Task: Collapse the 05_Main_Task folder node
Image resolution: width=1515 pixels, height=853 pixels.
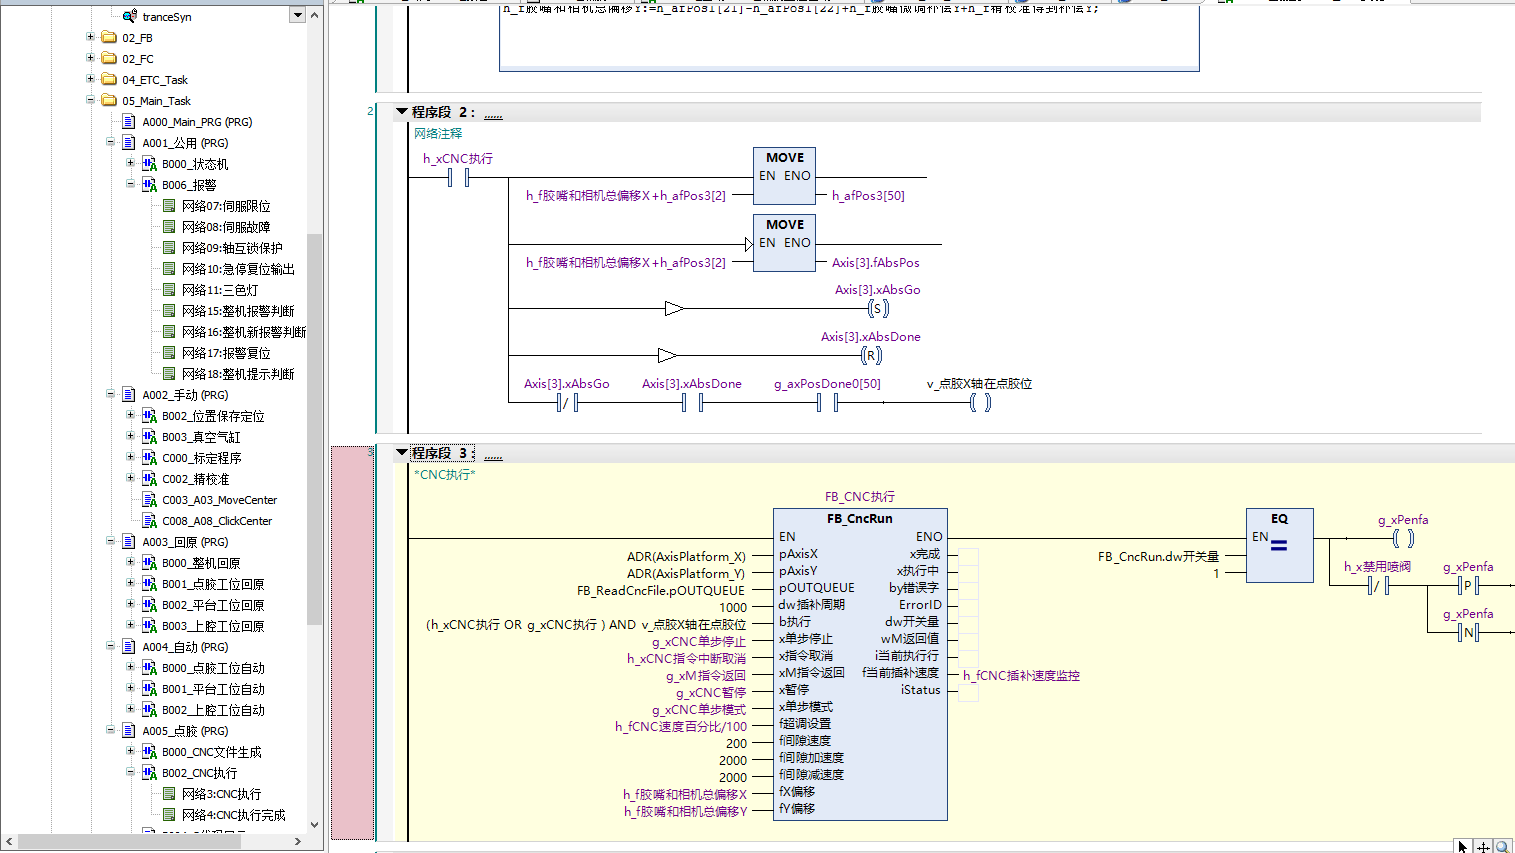Action: (x=90, y=100)
